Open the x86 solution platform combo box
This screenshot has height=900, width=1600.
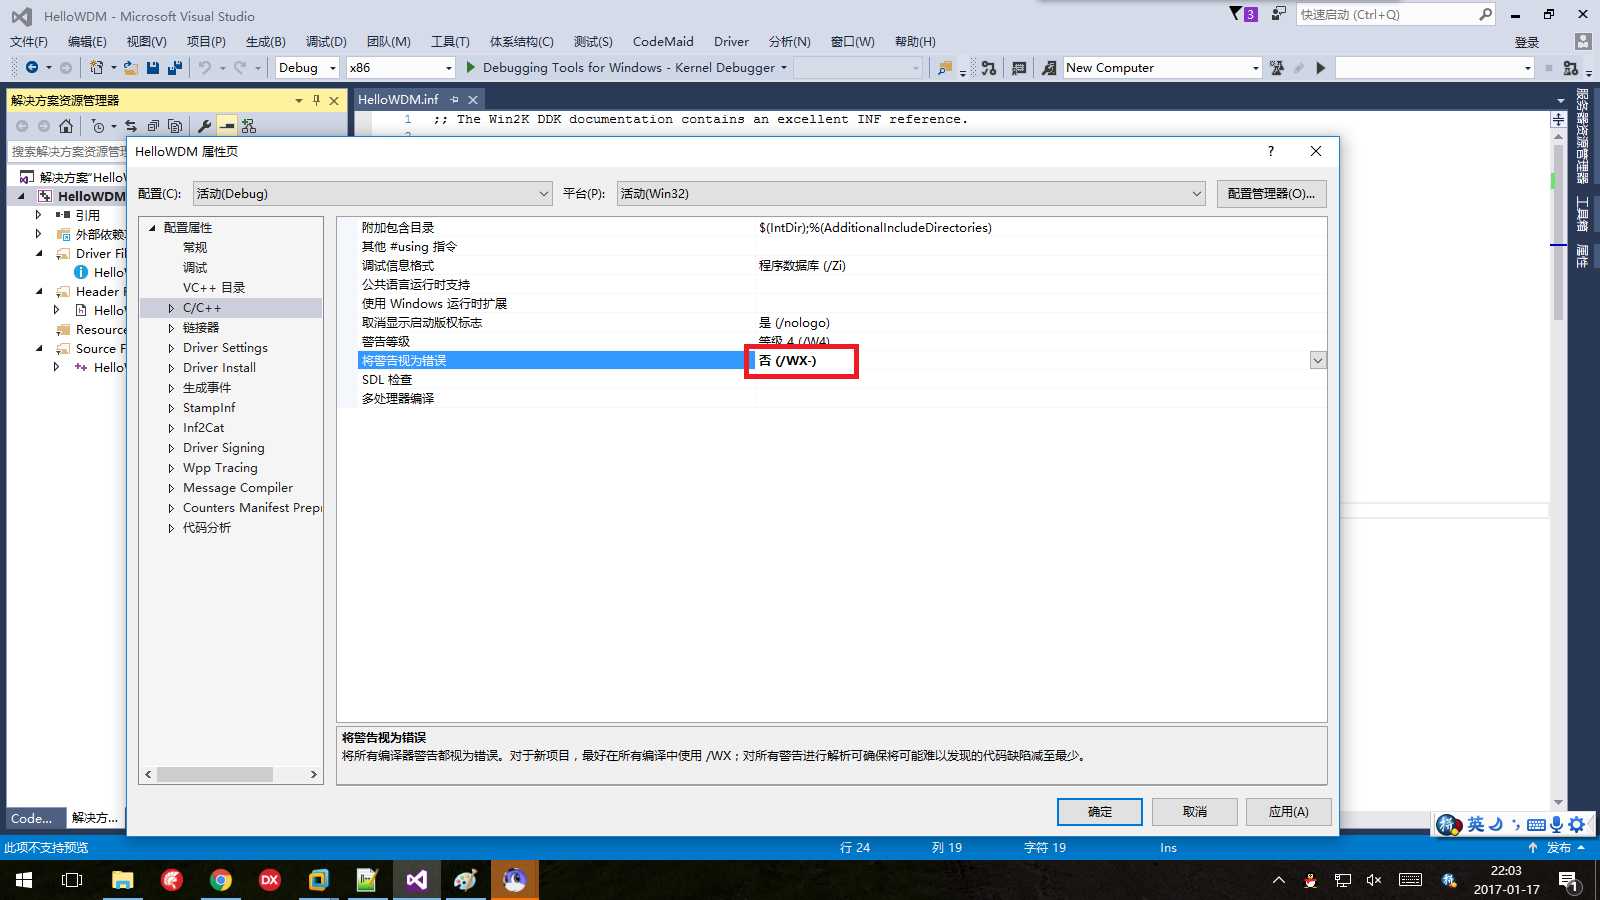[401, 67]
